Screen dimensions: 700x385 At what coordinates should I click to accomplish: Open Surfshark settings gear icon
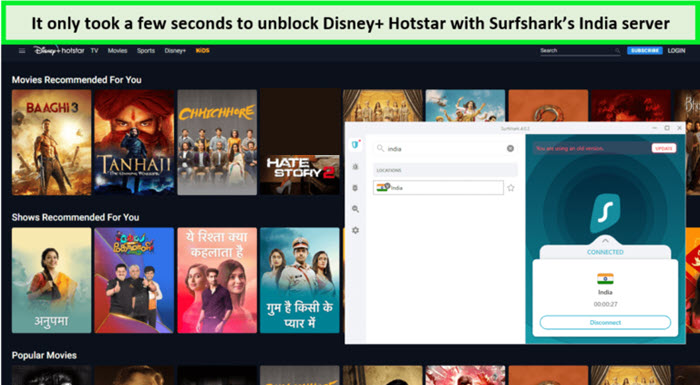(x=355, y=230)
